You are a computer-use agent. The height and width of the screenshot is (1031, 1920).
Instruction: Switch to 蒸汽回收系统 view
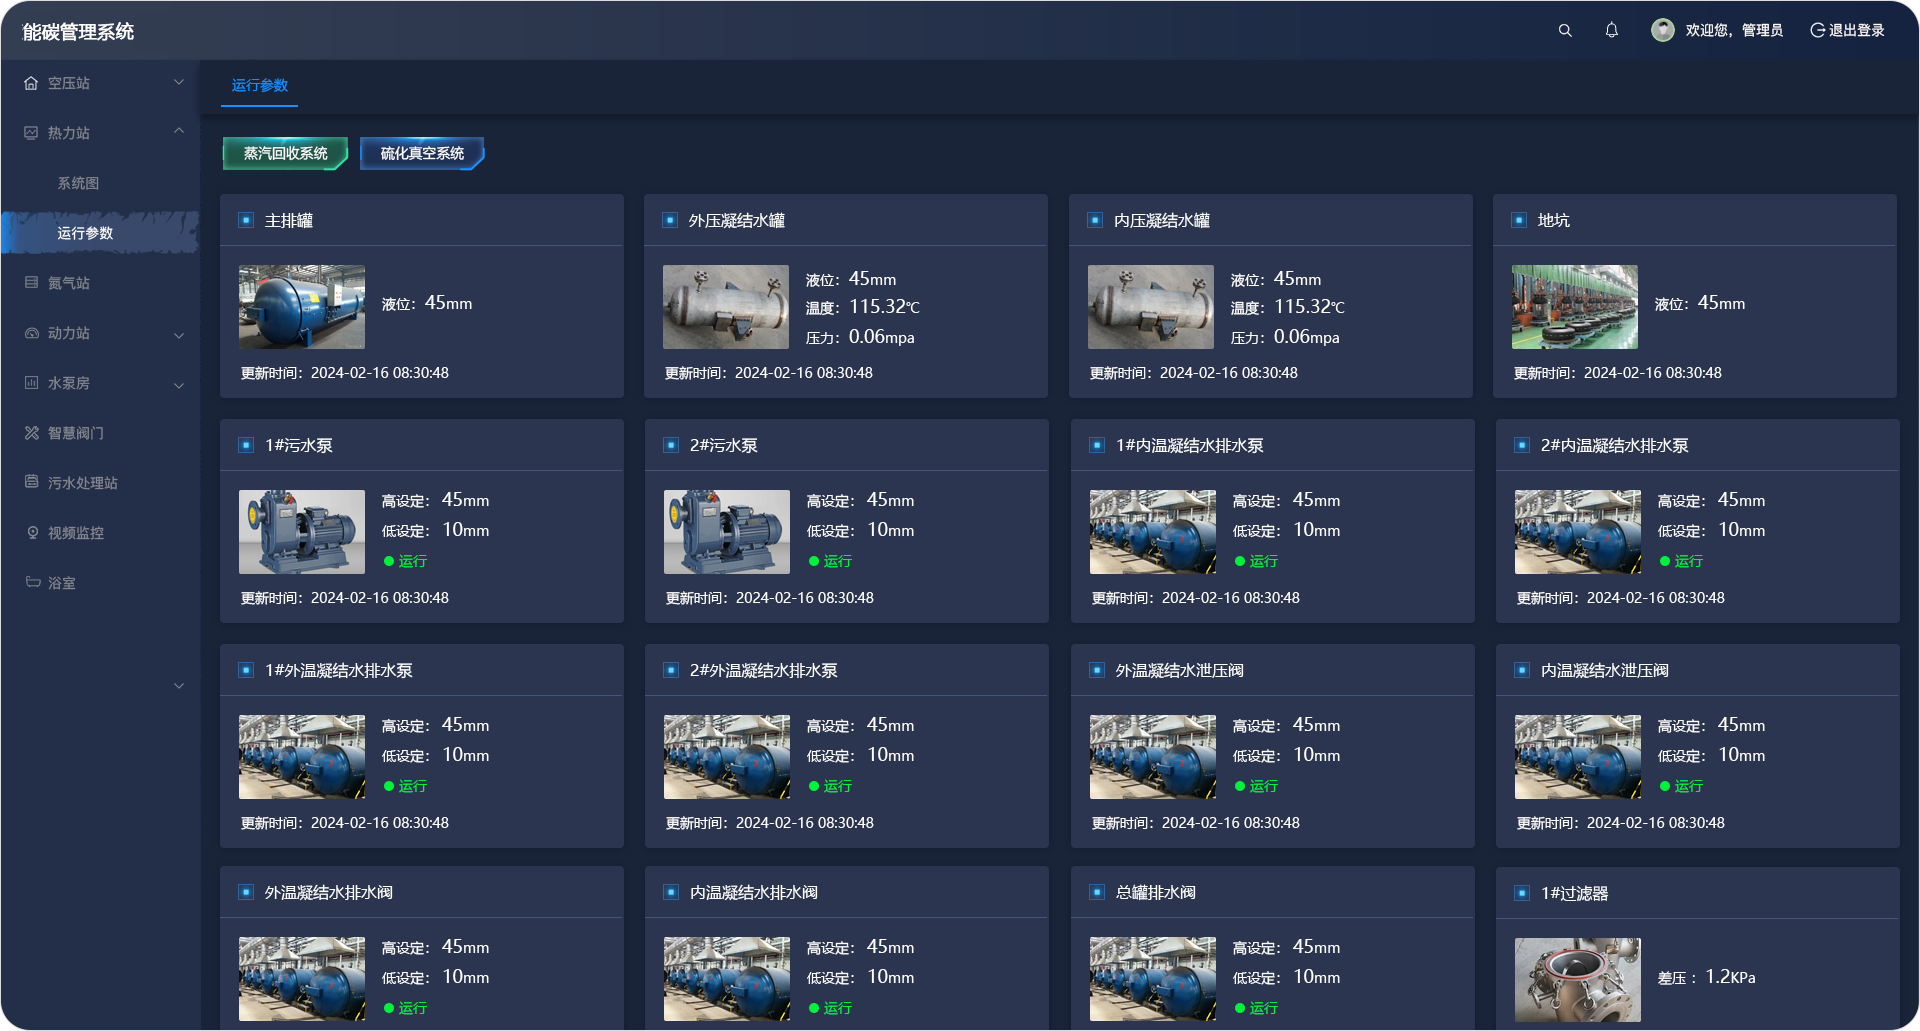[285, 153]
